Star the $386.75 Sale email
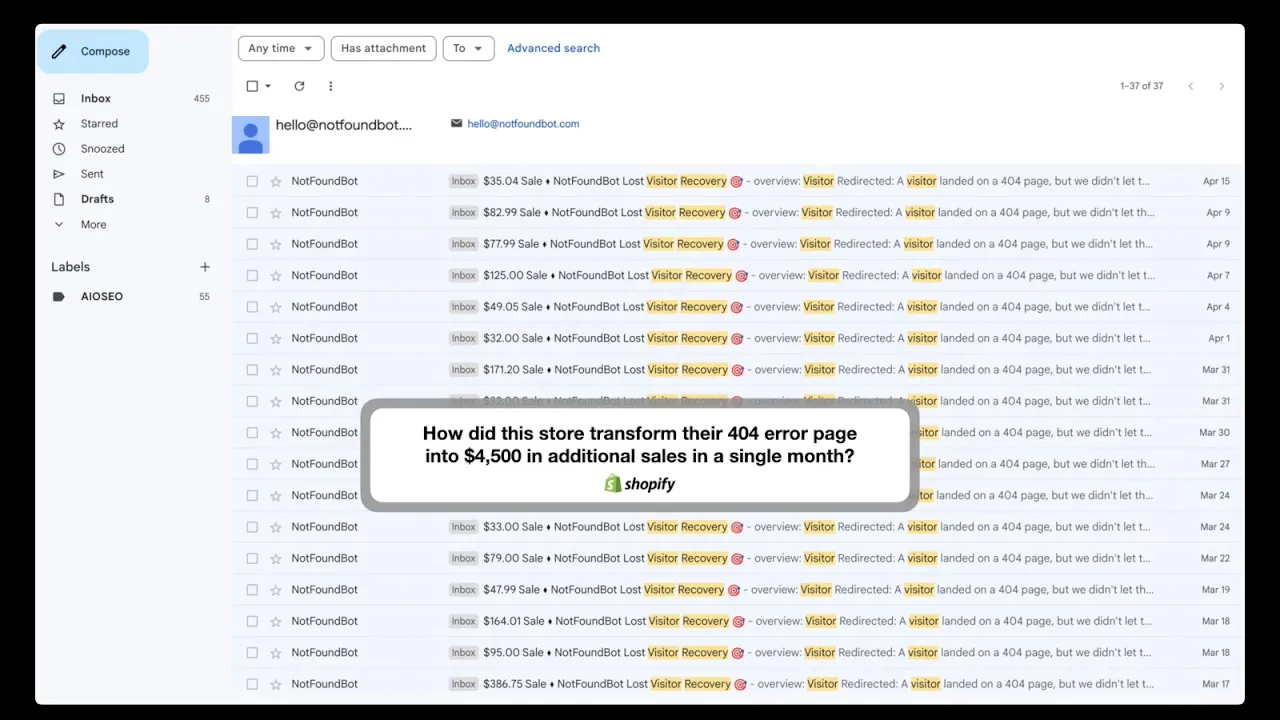This screenshot has width=1280, height=720. (276, 684)
